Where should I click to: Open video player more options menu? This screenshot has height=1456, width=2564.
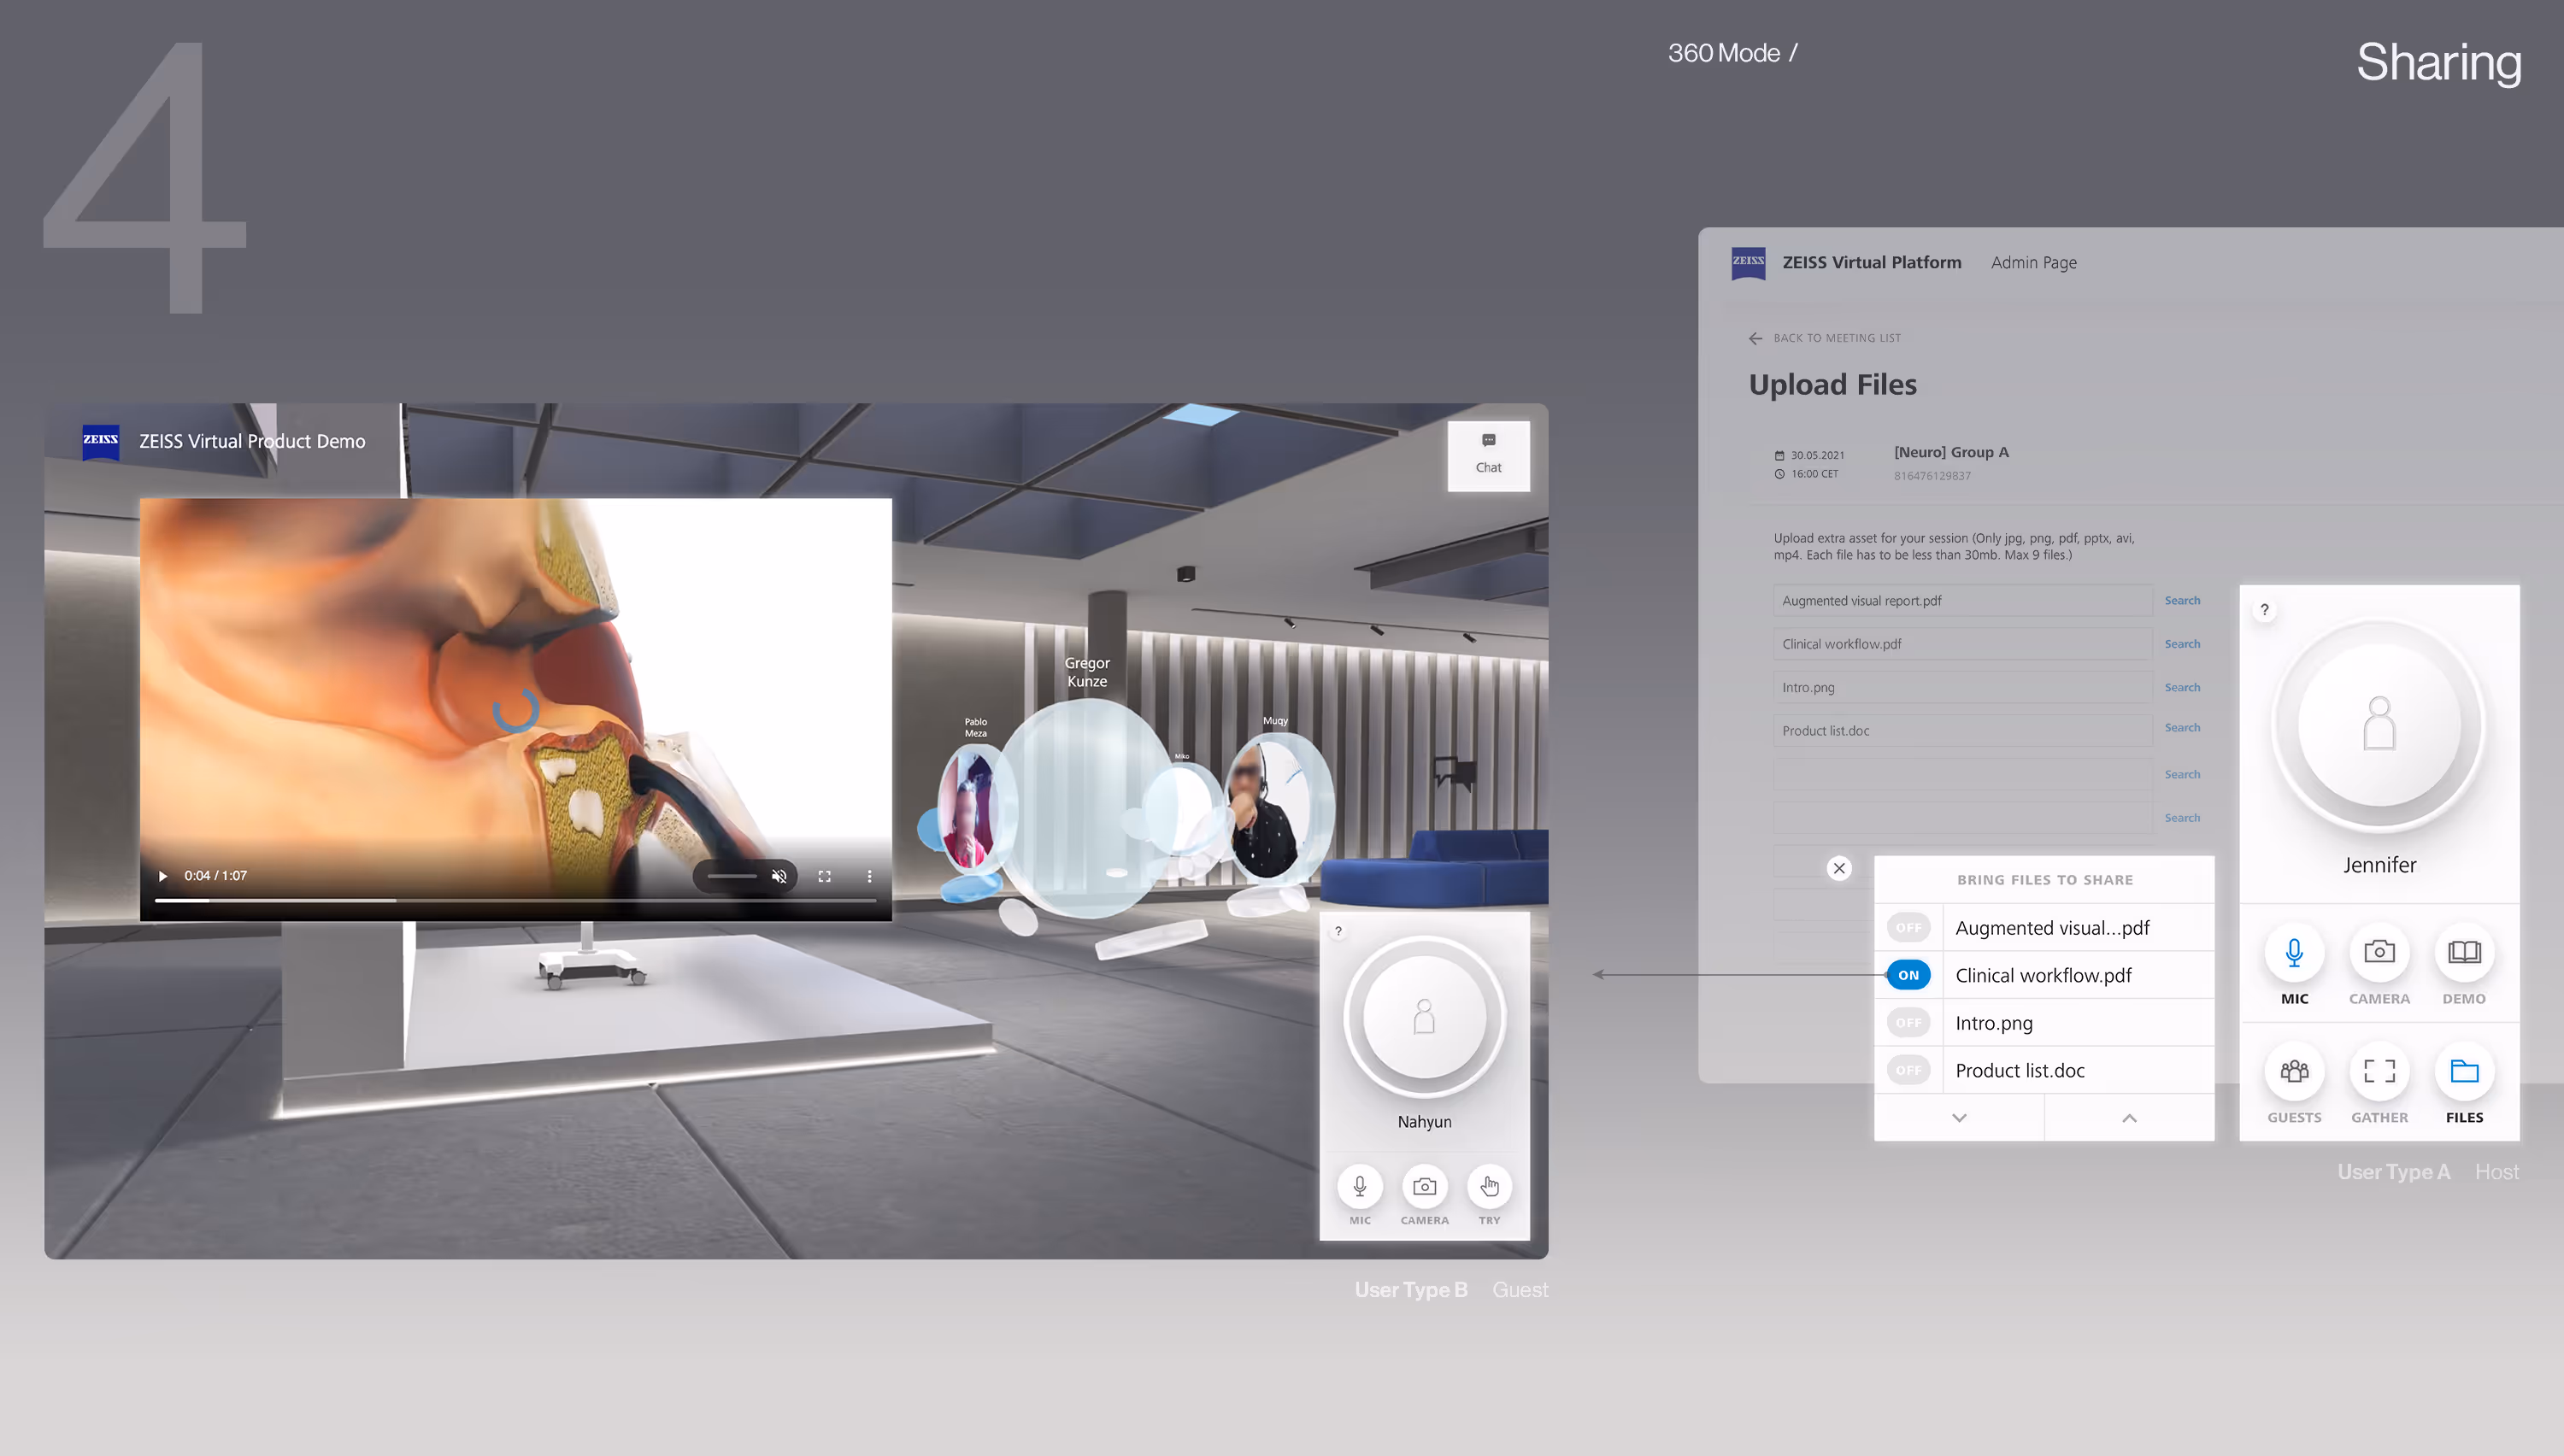click(x=869, y=876)
